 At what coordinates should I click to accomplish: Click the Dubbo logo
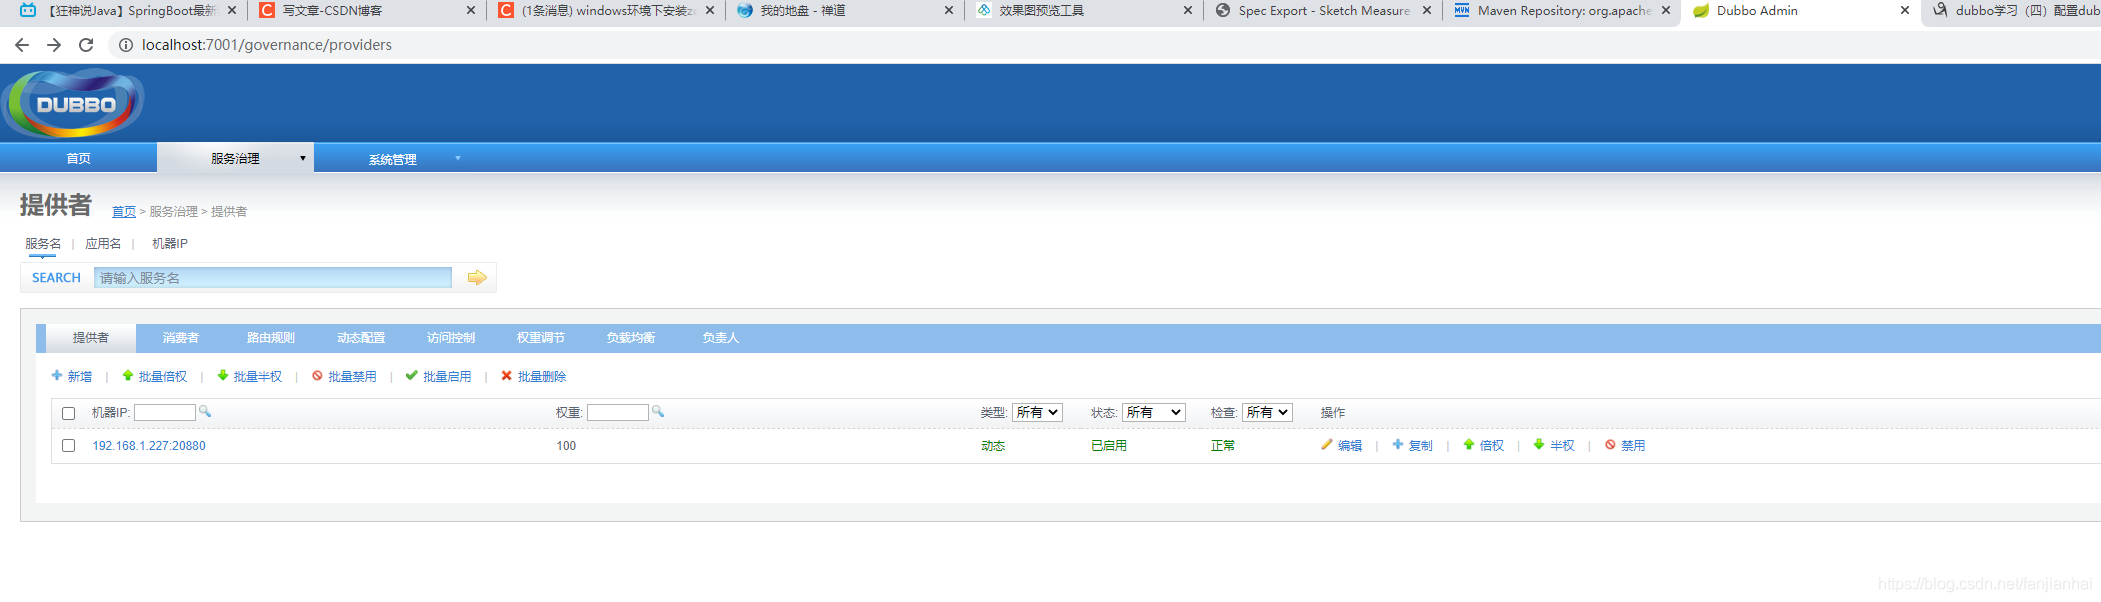(73, 103)
